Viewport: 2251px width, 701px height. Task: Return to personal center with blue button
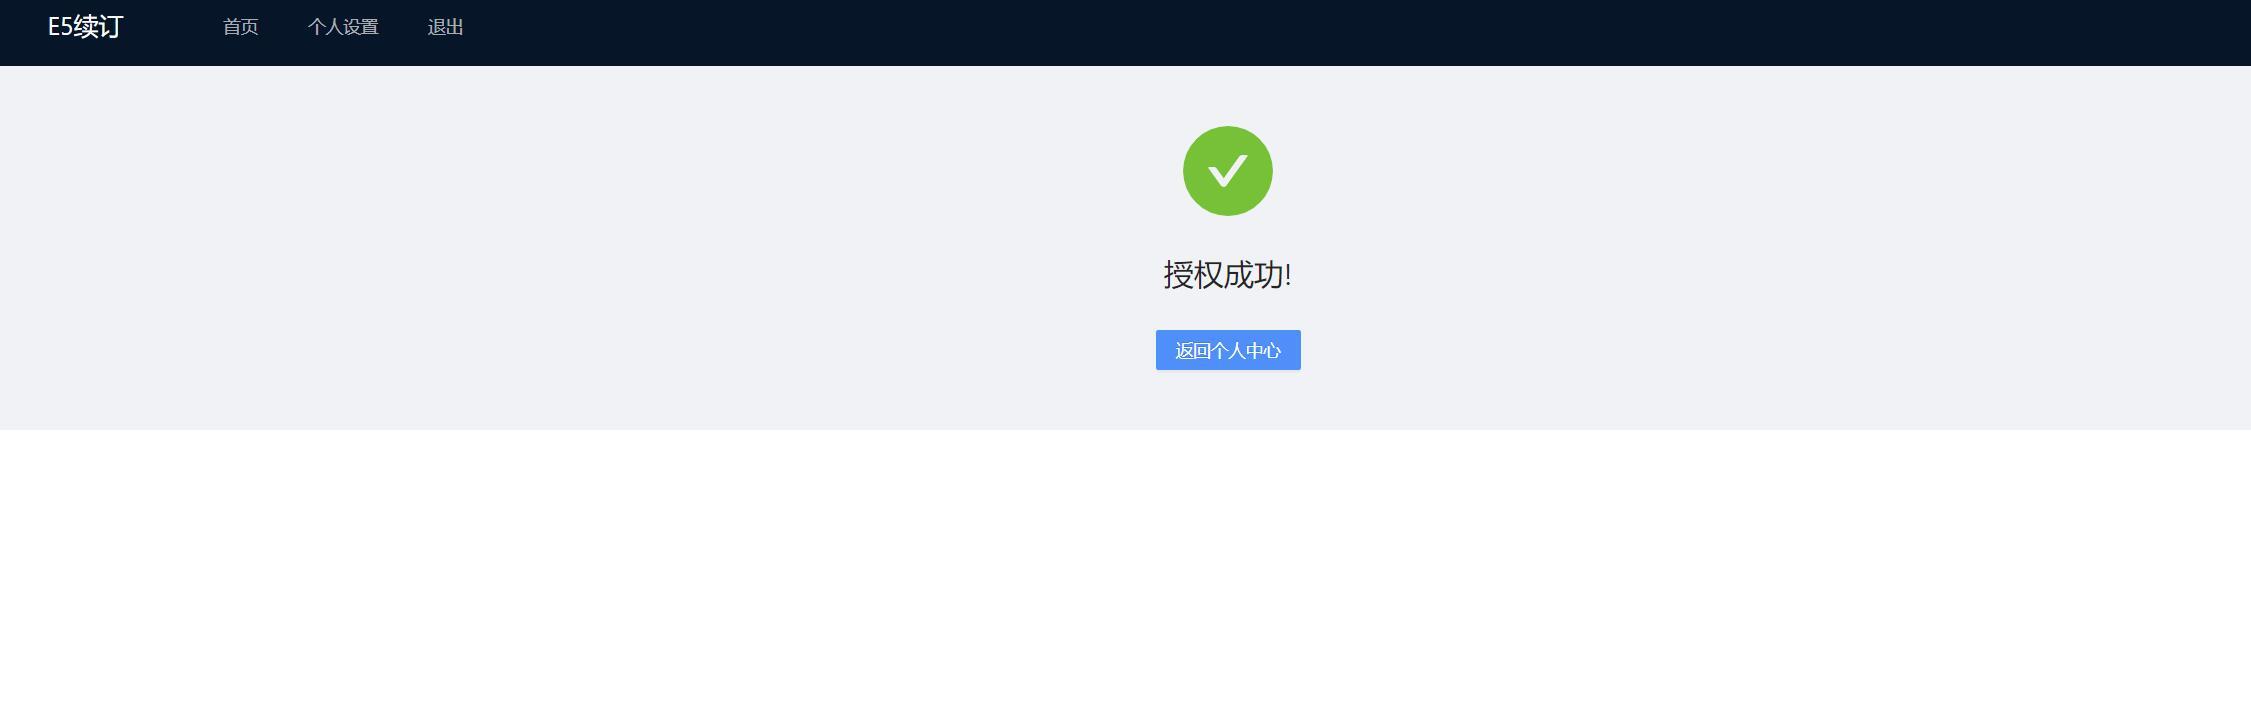point(1228,350)
